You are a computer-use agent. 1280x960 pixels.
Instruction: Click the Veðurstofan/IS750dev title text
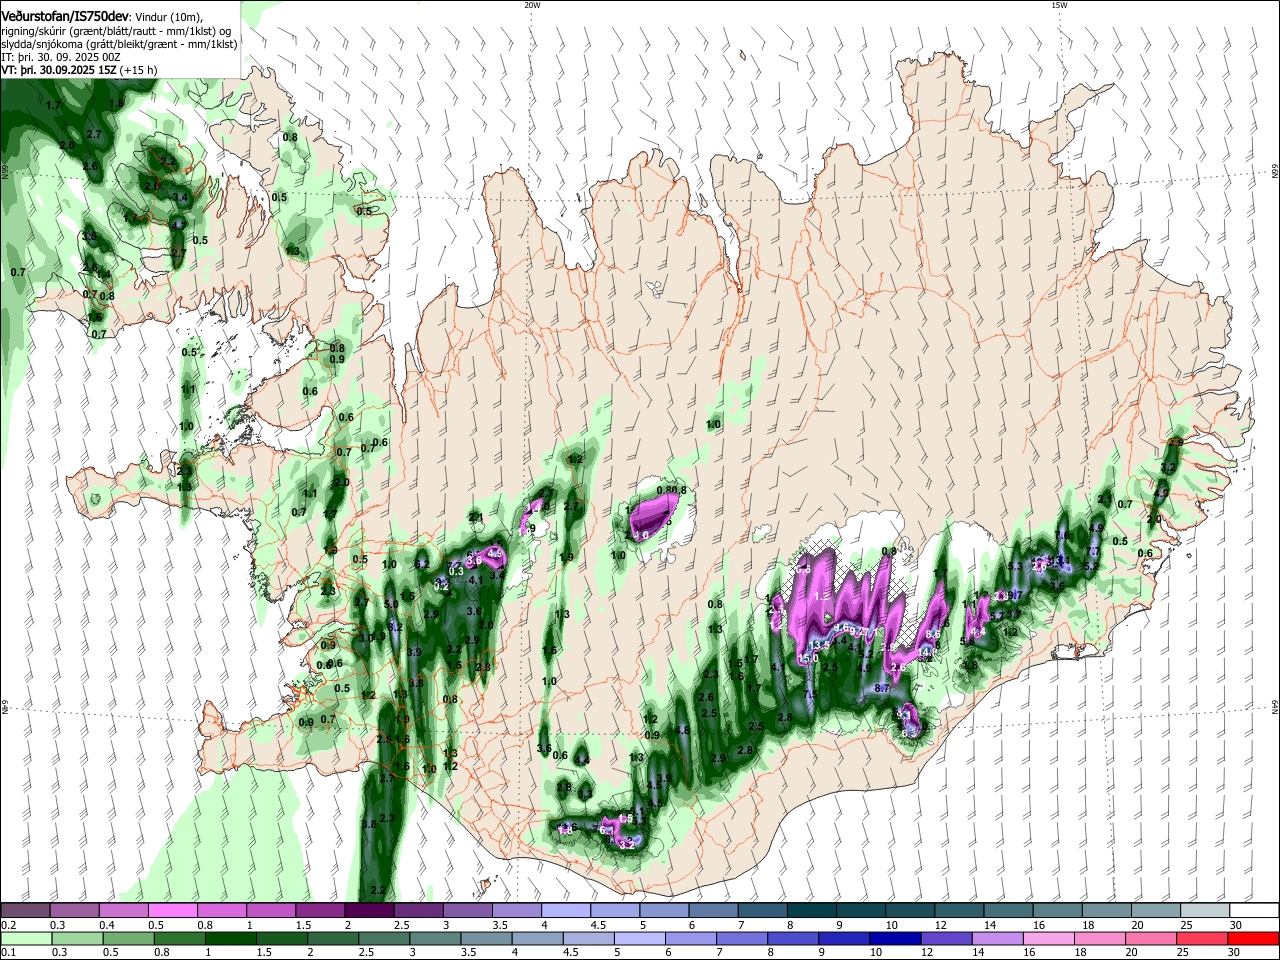click(x=65, y=16)
